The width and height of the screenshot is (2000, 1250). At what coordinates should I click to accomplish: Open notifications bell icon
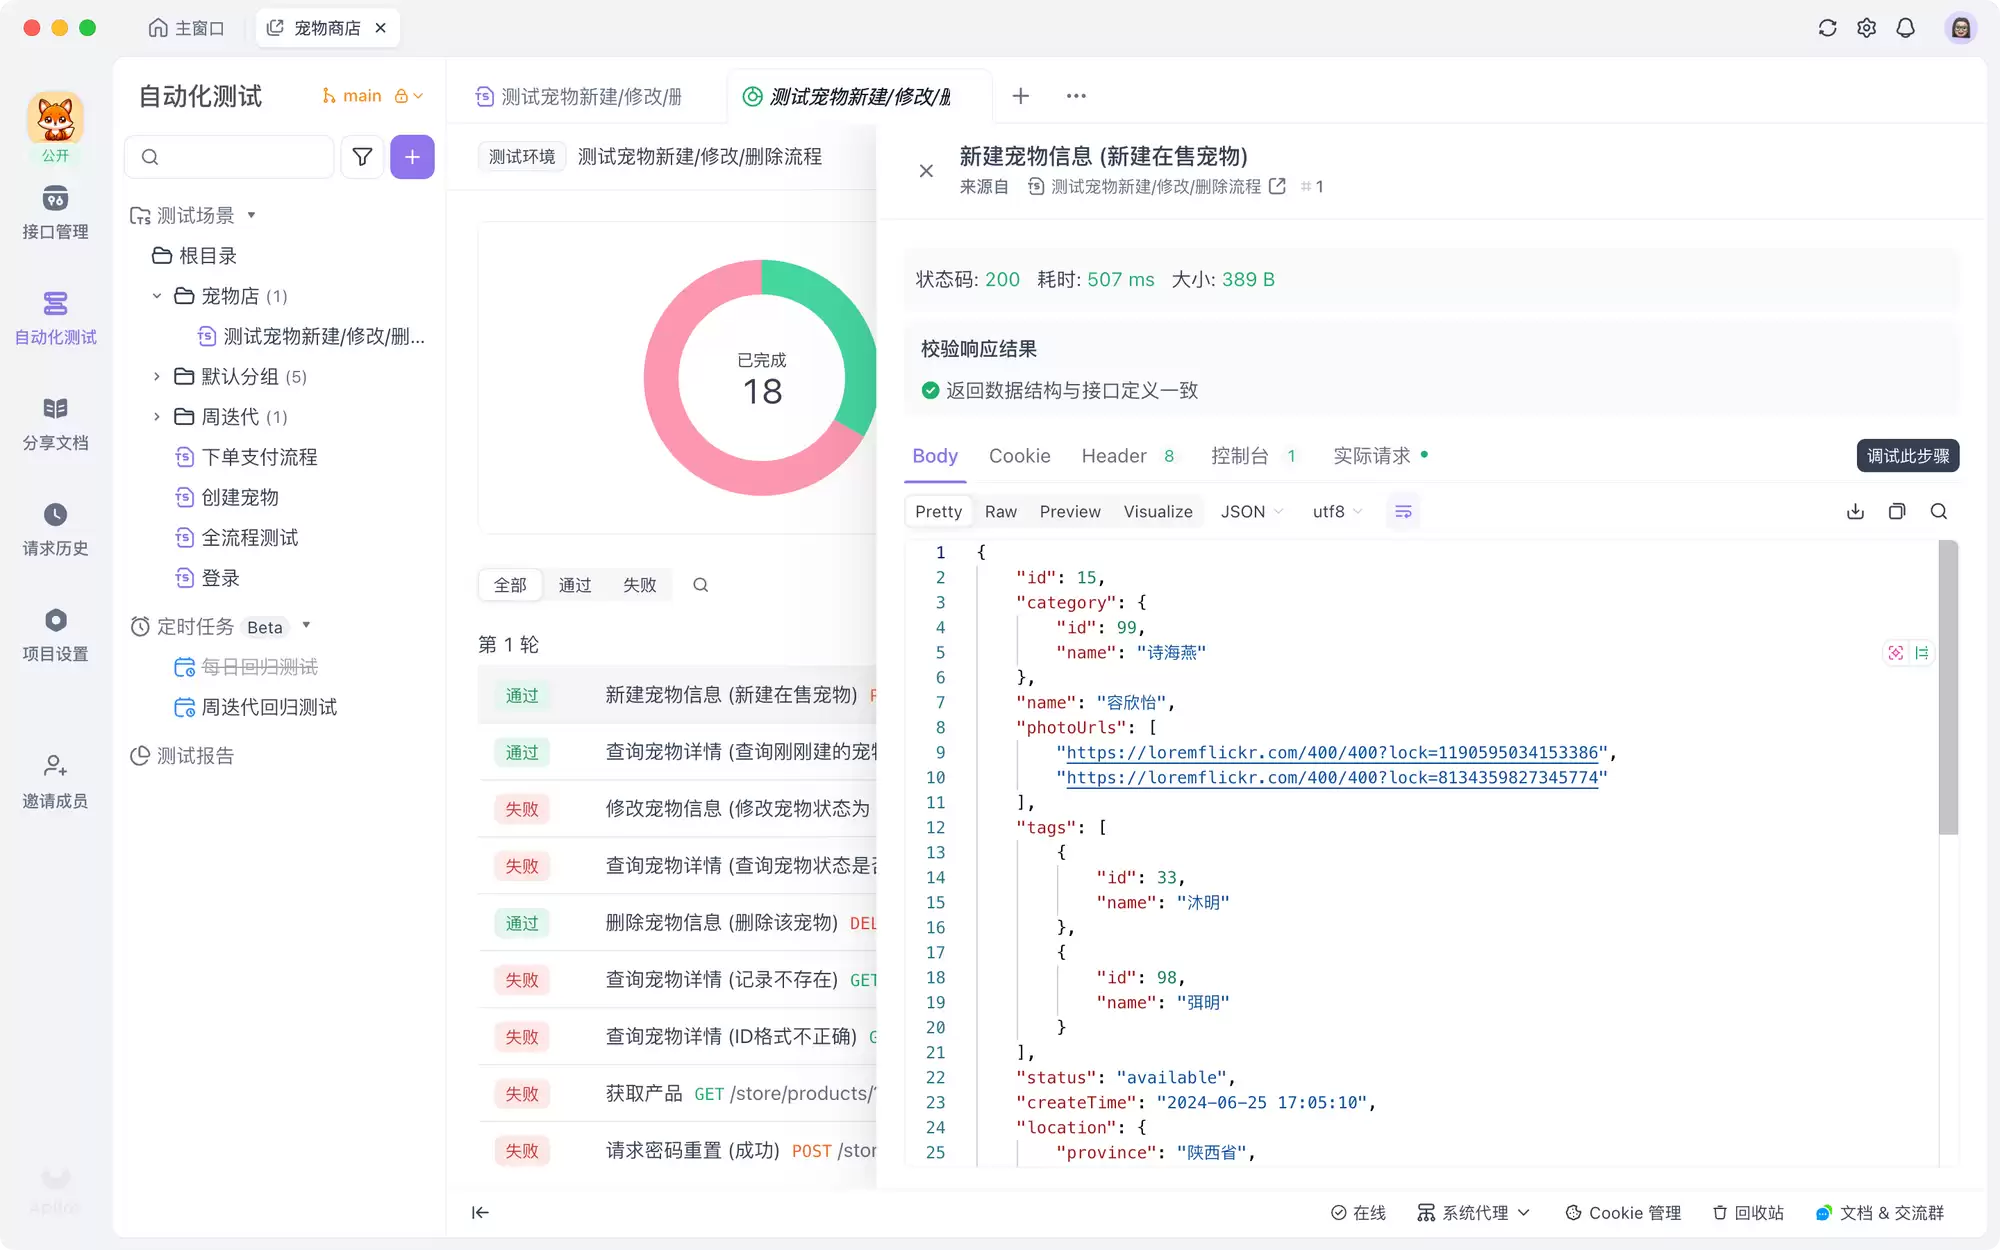1905,28
